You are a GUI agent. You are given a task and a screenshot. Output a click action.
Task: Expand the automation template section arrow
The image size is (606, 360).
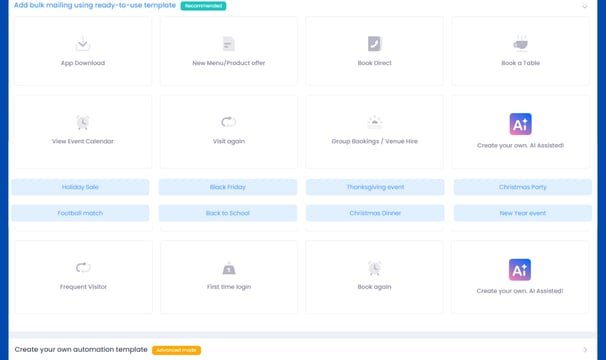pyautogui.click(x=585, y=350)
